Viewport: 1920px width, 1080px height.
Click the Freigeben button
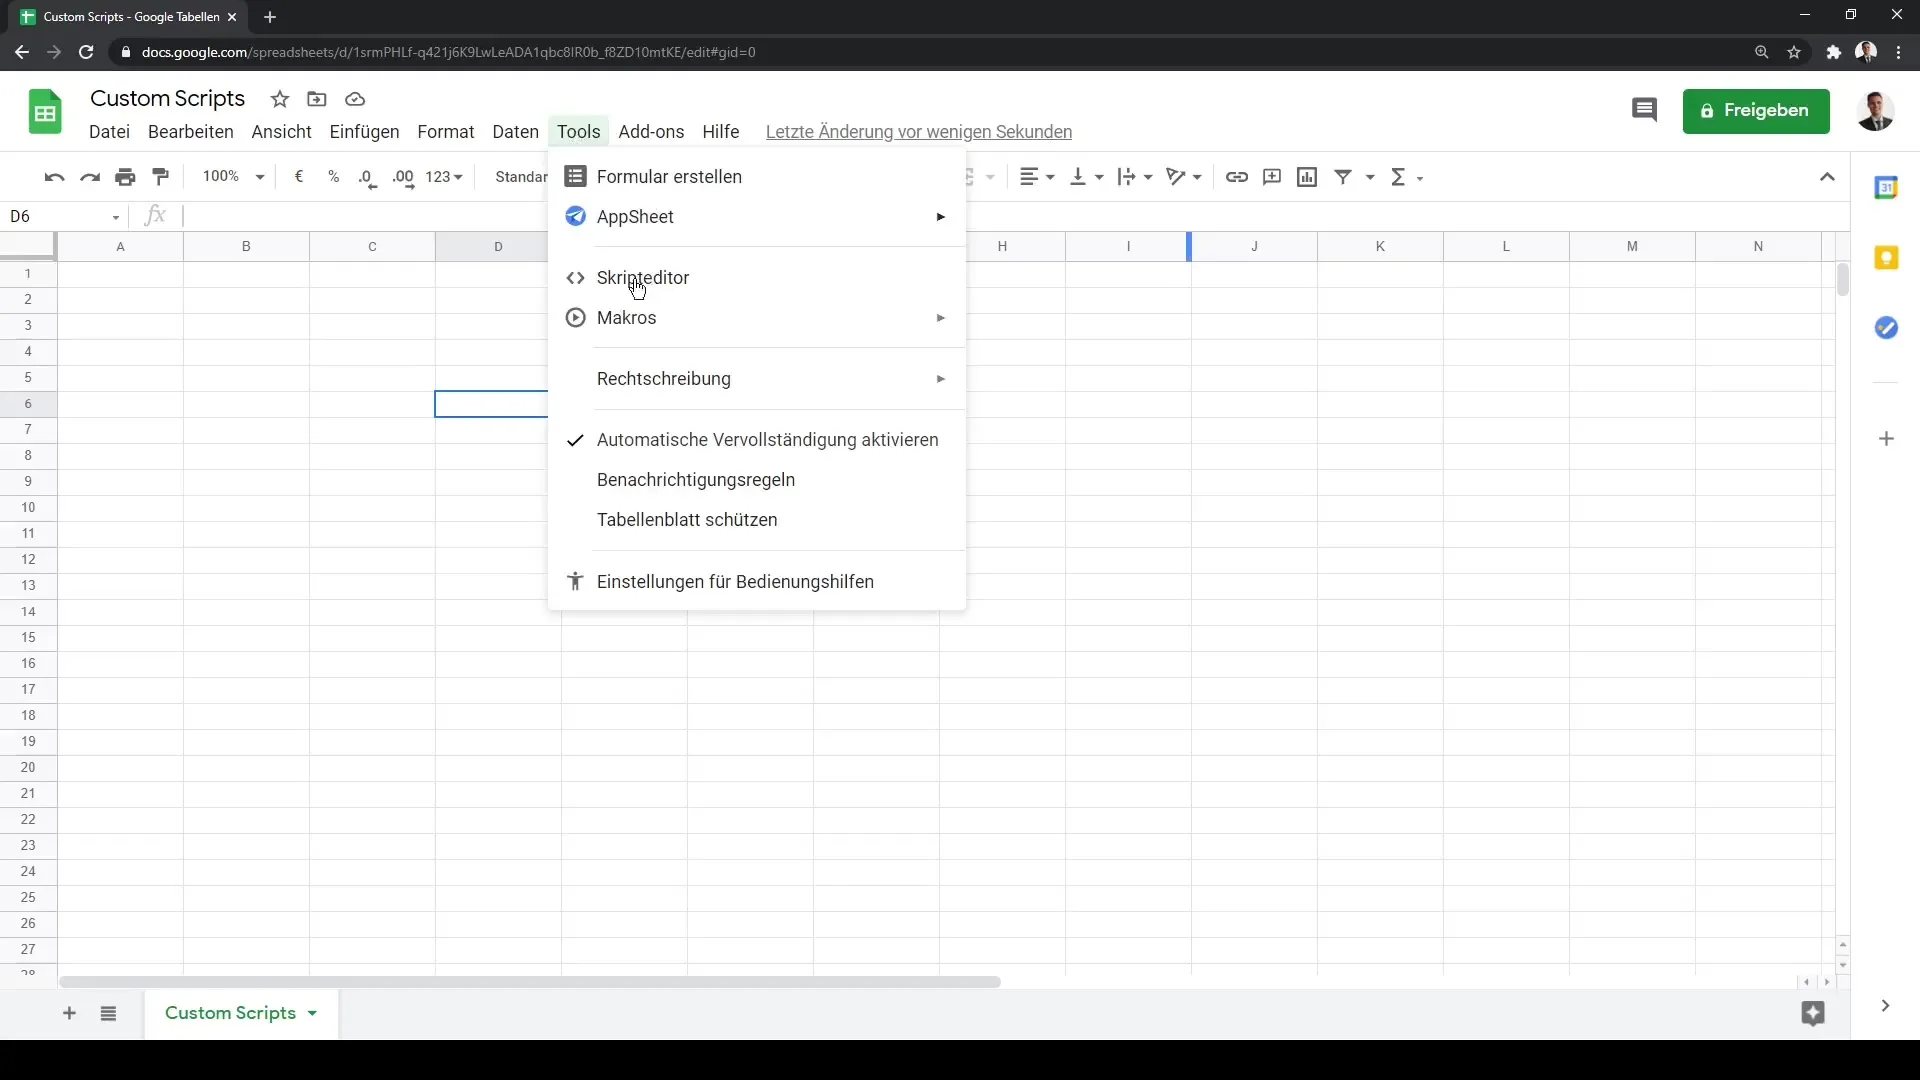(1756, 109)
